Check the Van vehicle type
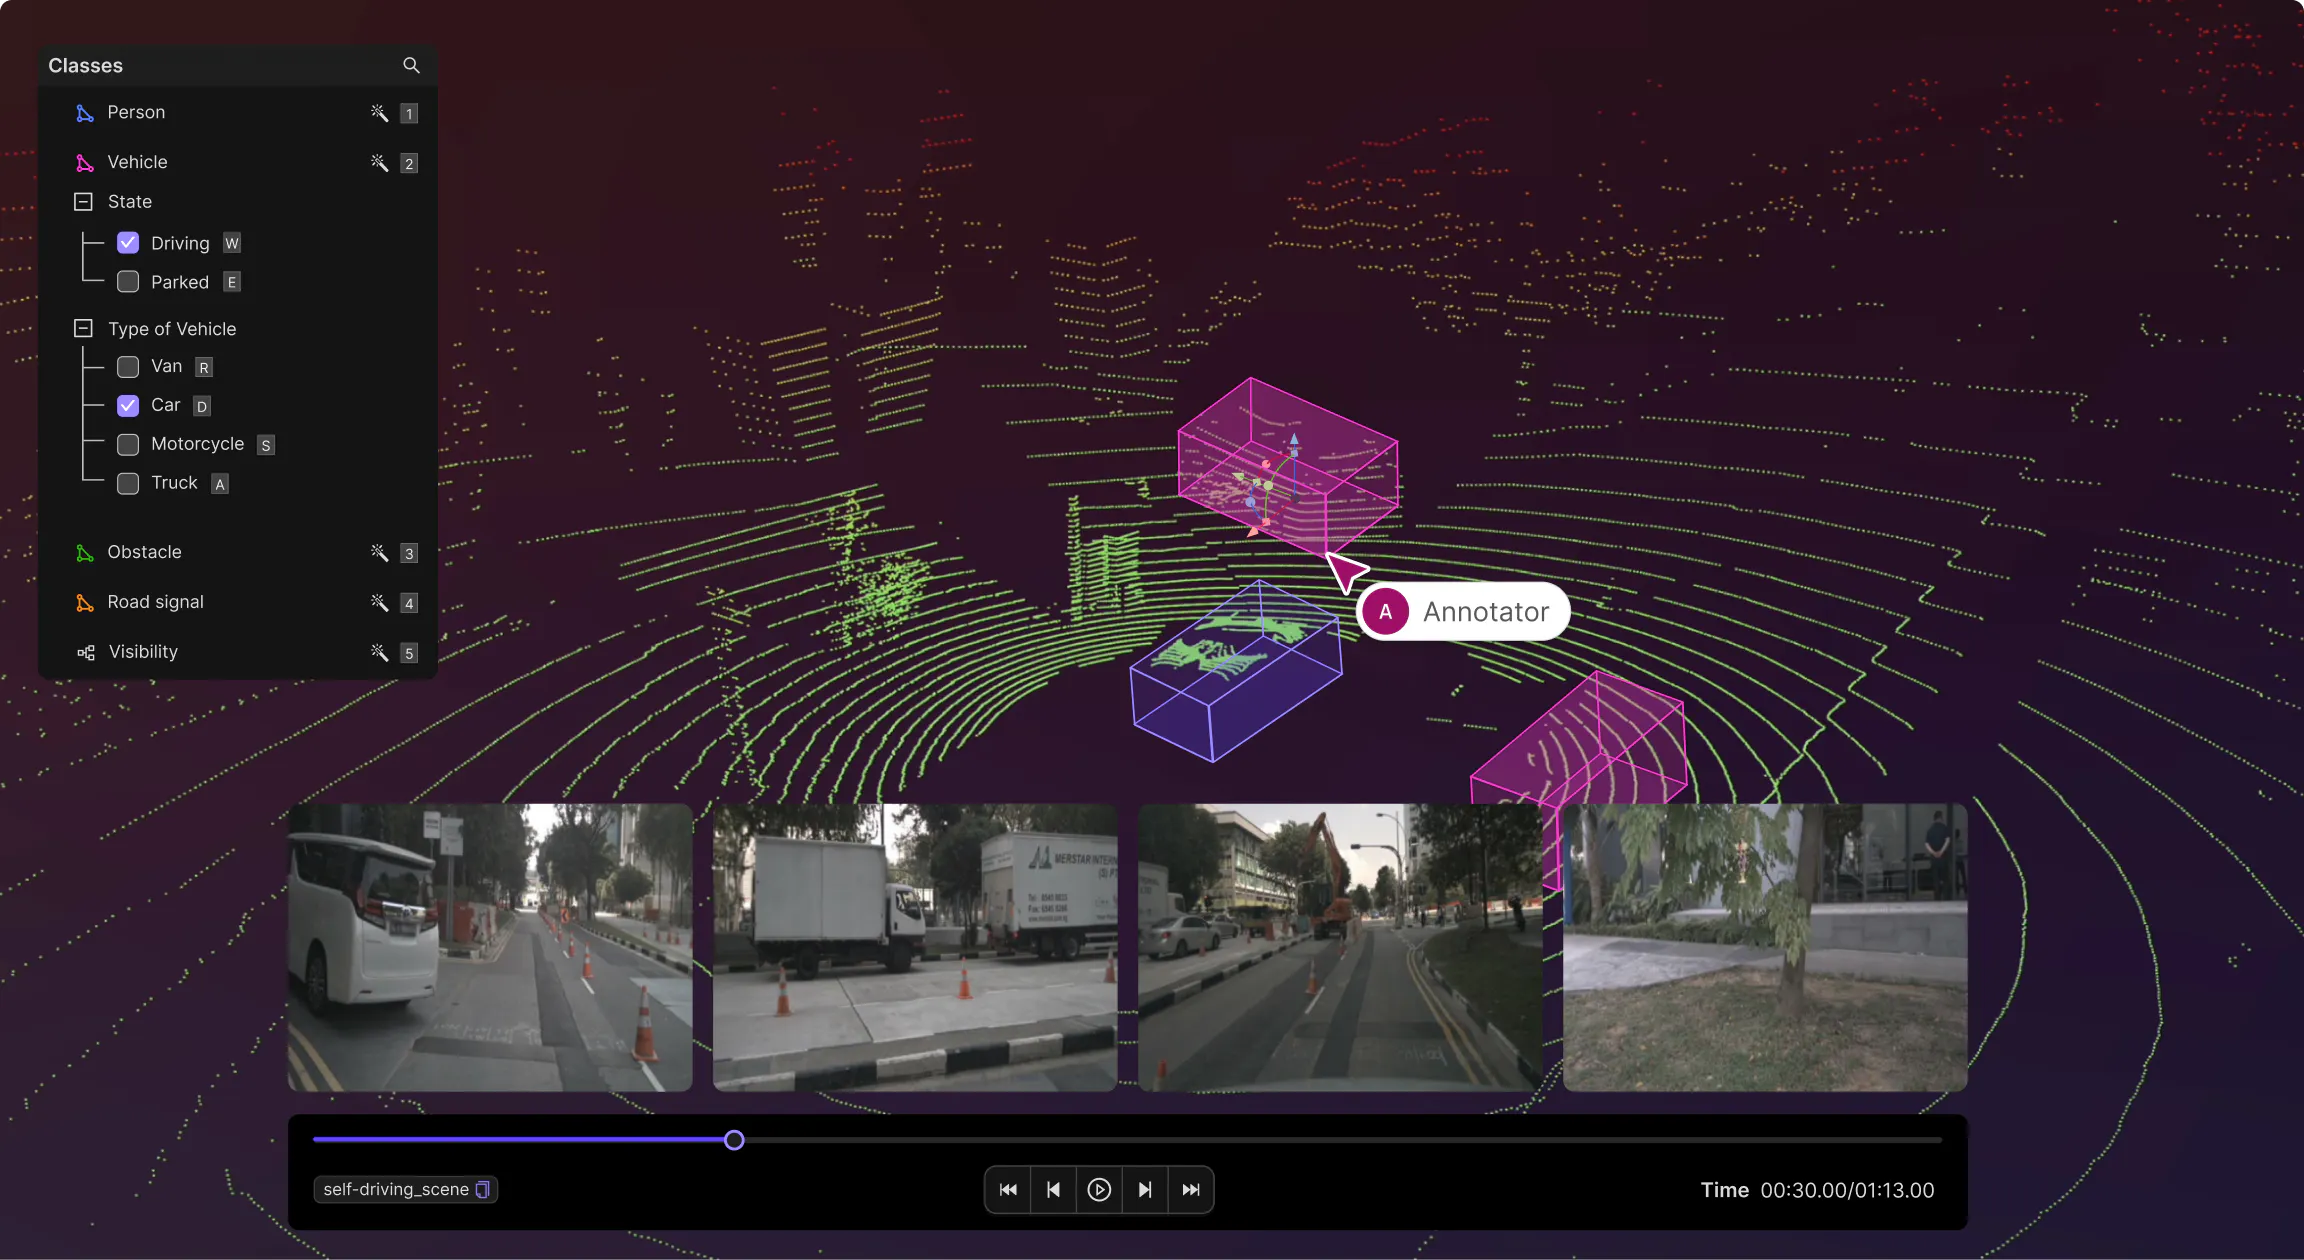 (x=128, y=367)
